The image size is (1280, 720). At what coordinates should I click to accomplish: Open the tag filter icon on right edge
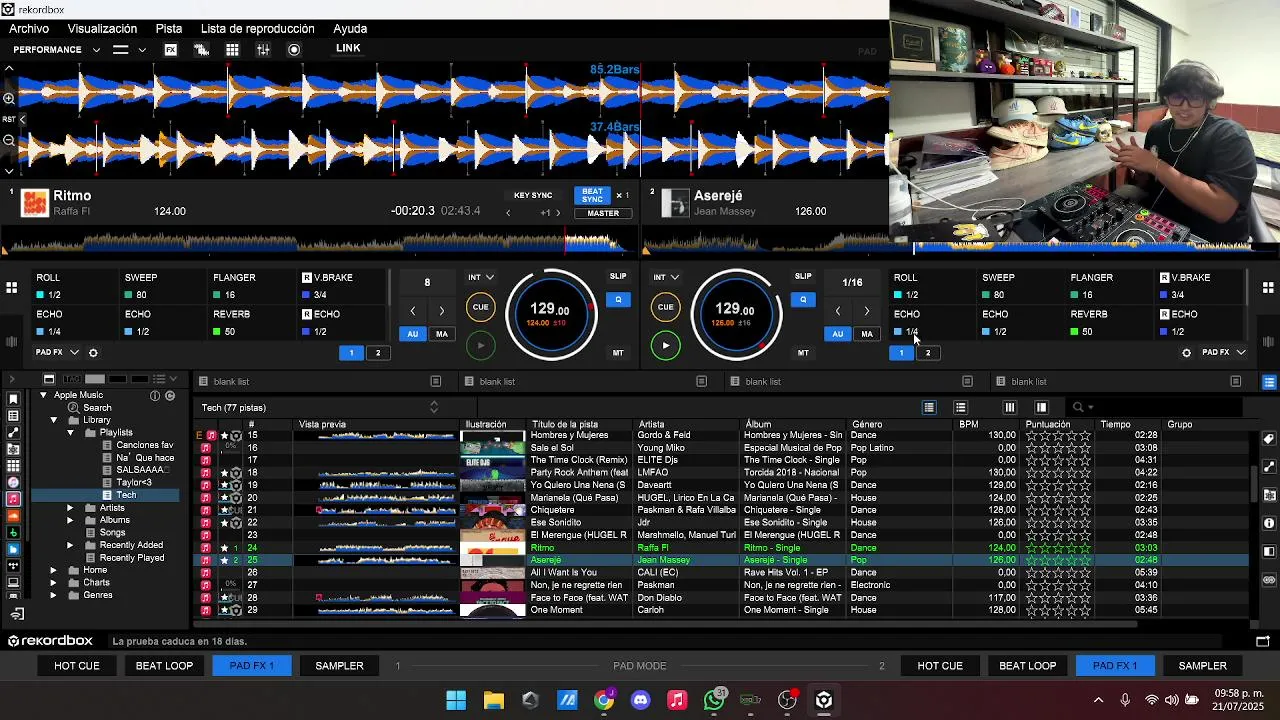coord(1269,439)
